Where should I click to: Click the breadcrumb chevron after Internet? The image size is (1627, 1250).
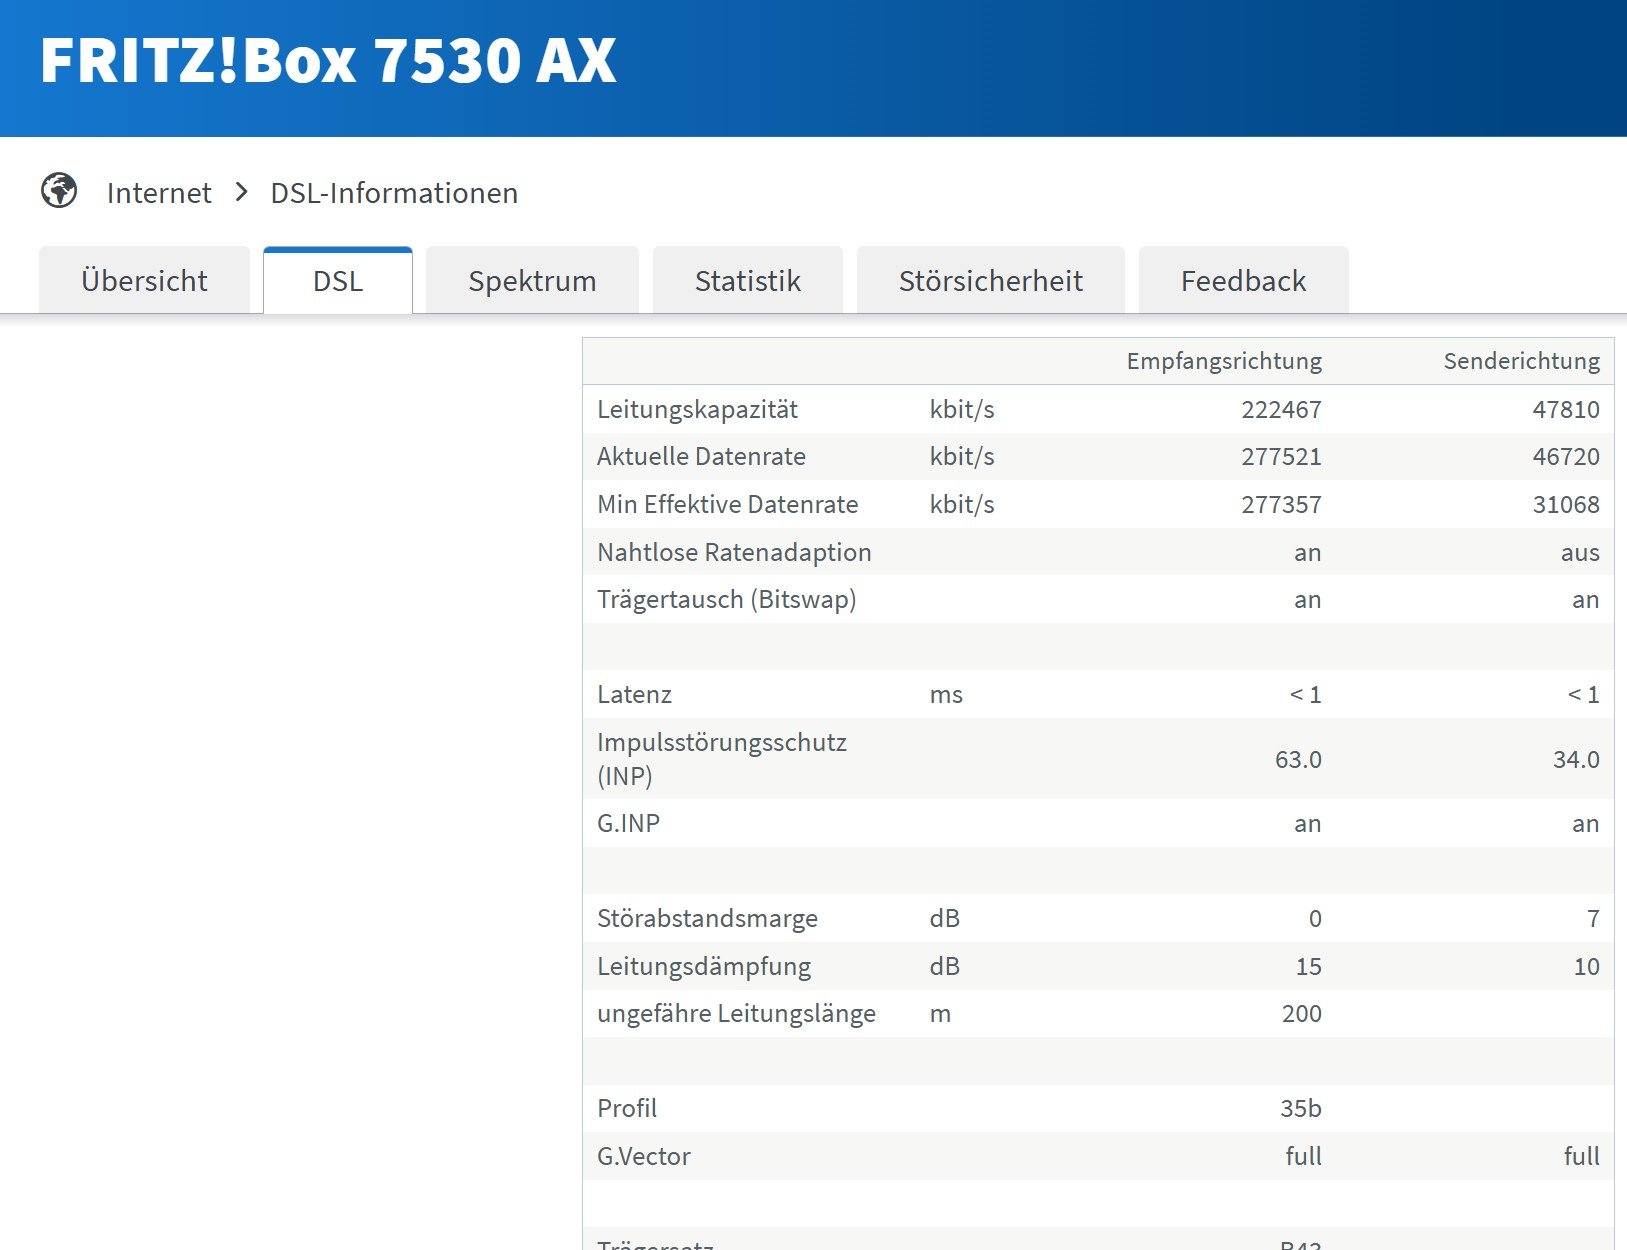[241, 191]
